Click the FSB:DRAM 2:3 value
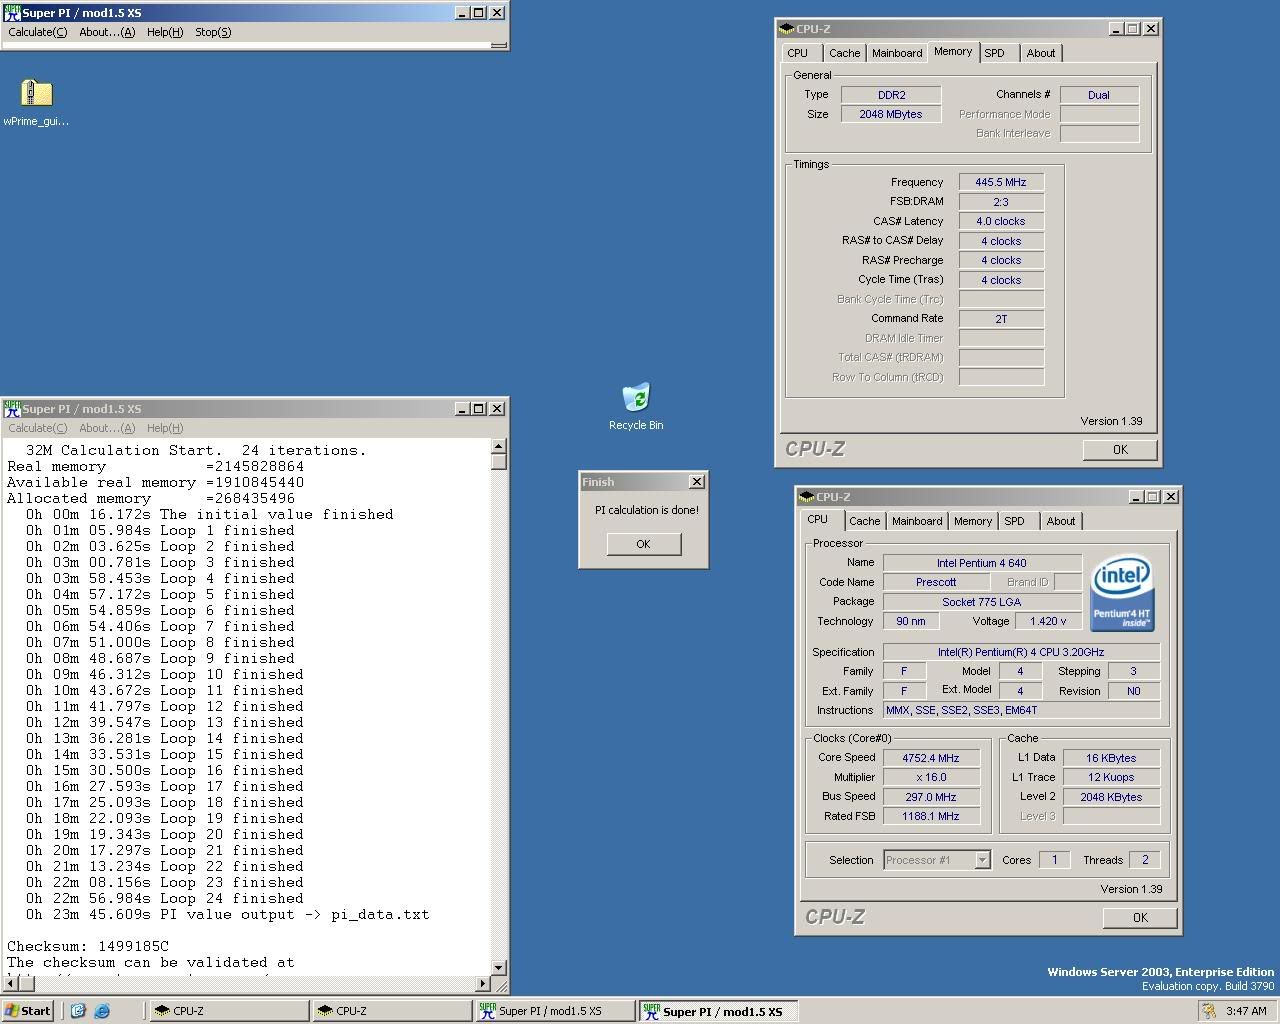1280x1024 pixels. coord(1001,202)
